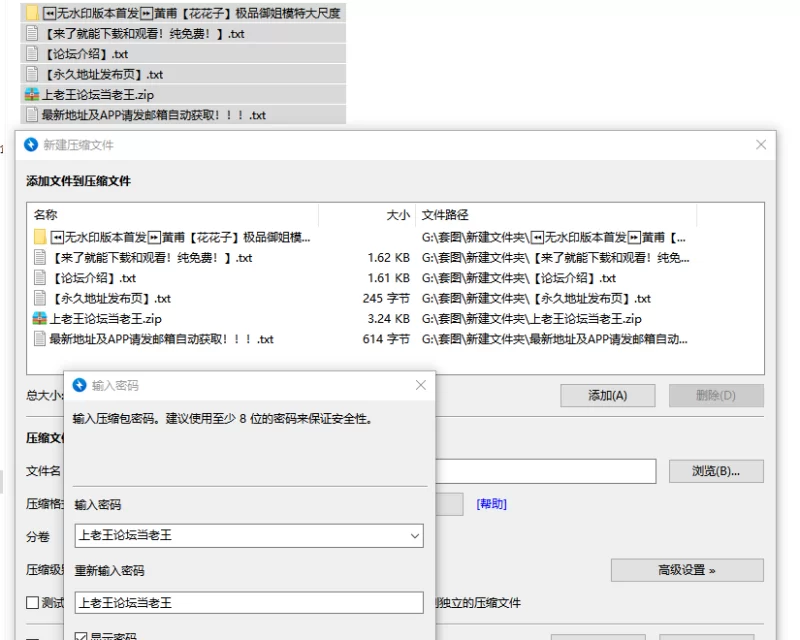
Task: Close the 输入密码 dialog
Action: [420, 385]
